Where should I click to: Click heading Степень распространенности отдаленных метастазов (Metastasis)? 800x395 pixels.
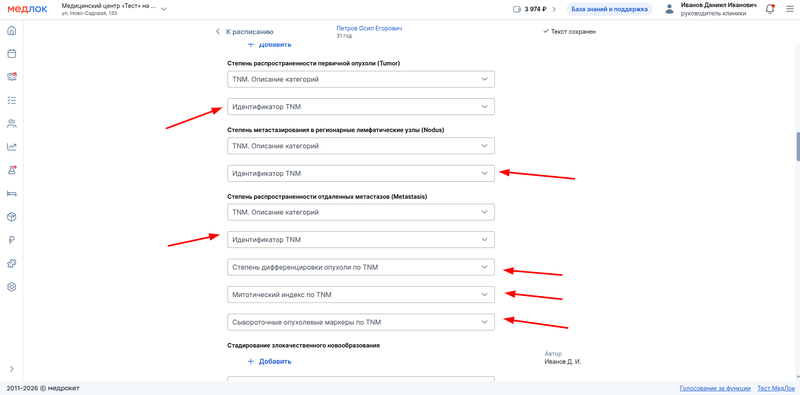327,196
